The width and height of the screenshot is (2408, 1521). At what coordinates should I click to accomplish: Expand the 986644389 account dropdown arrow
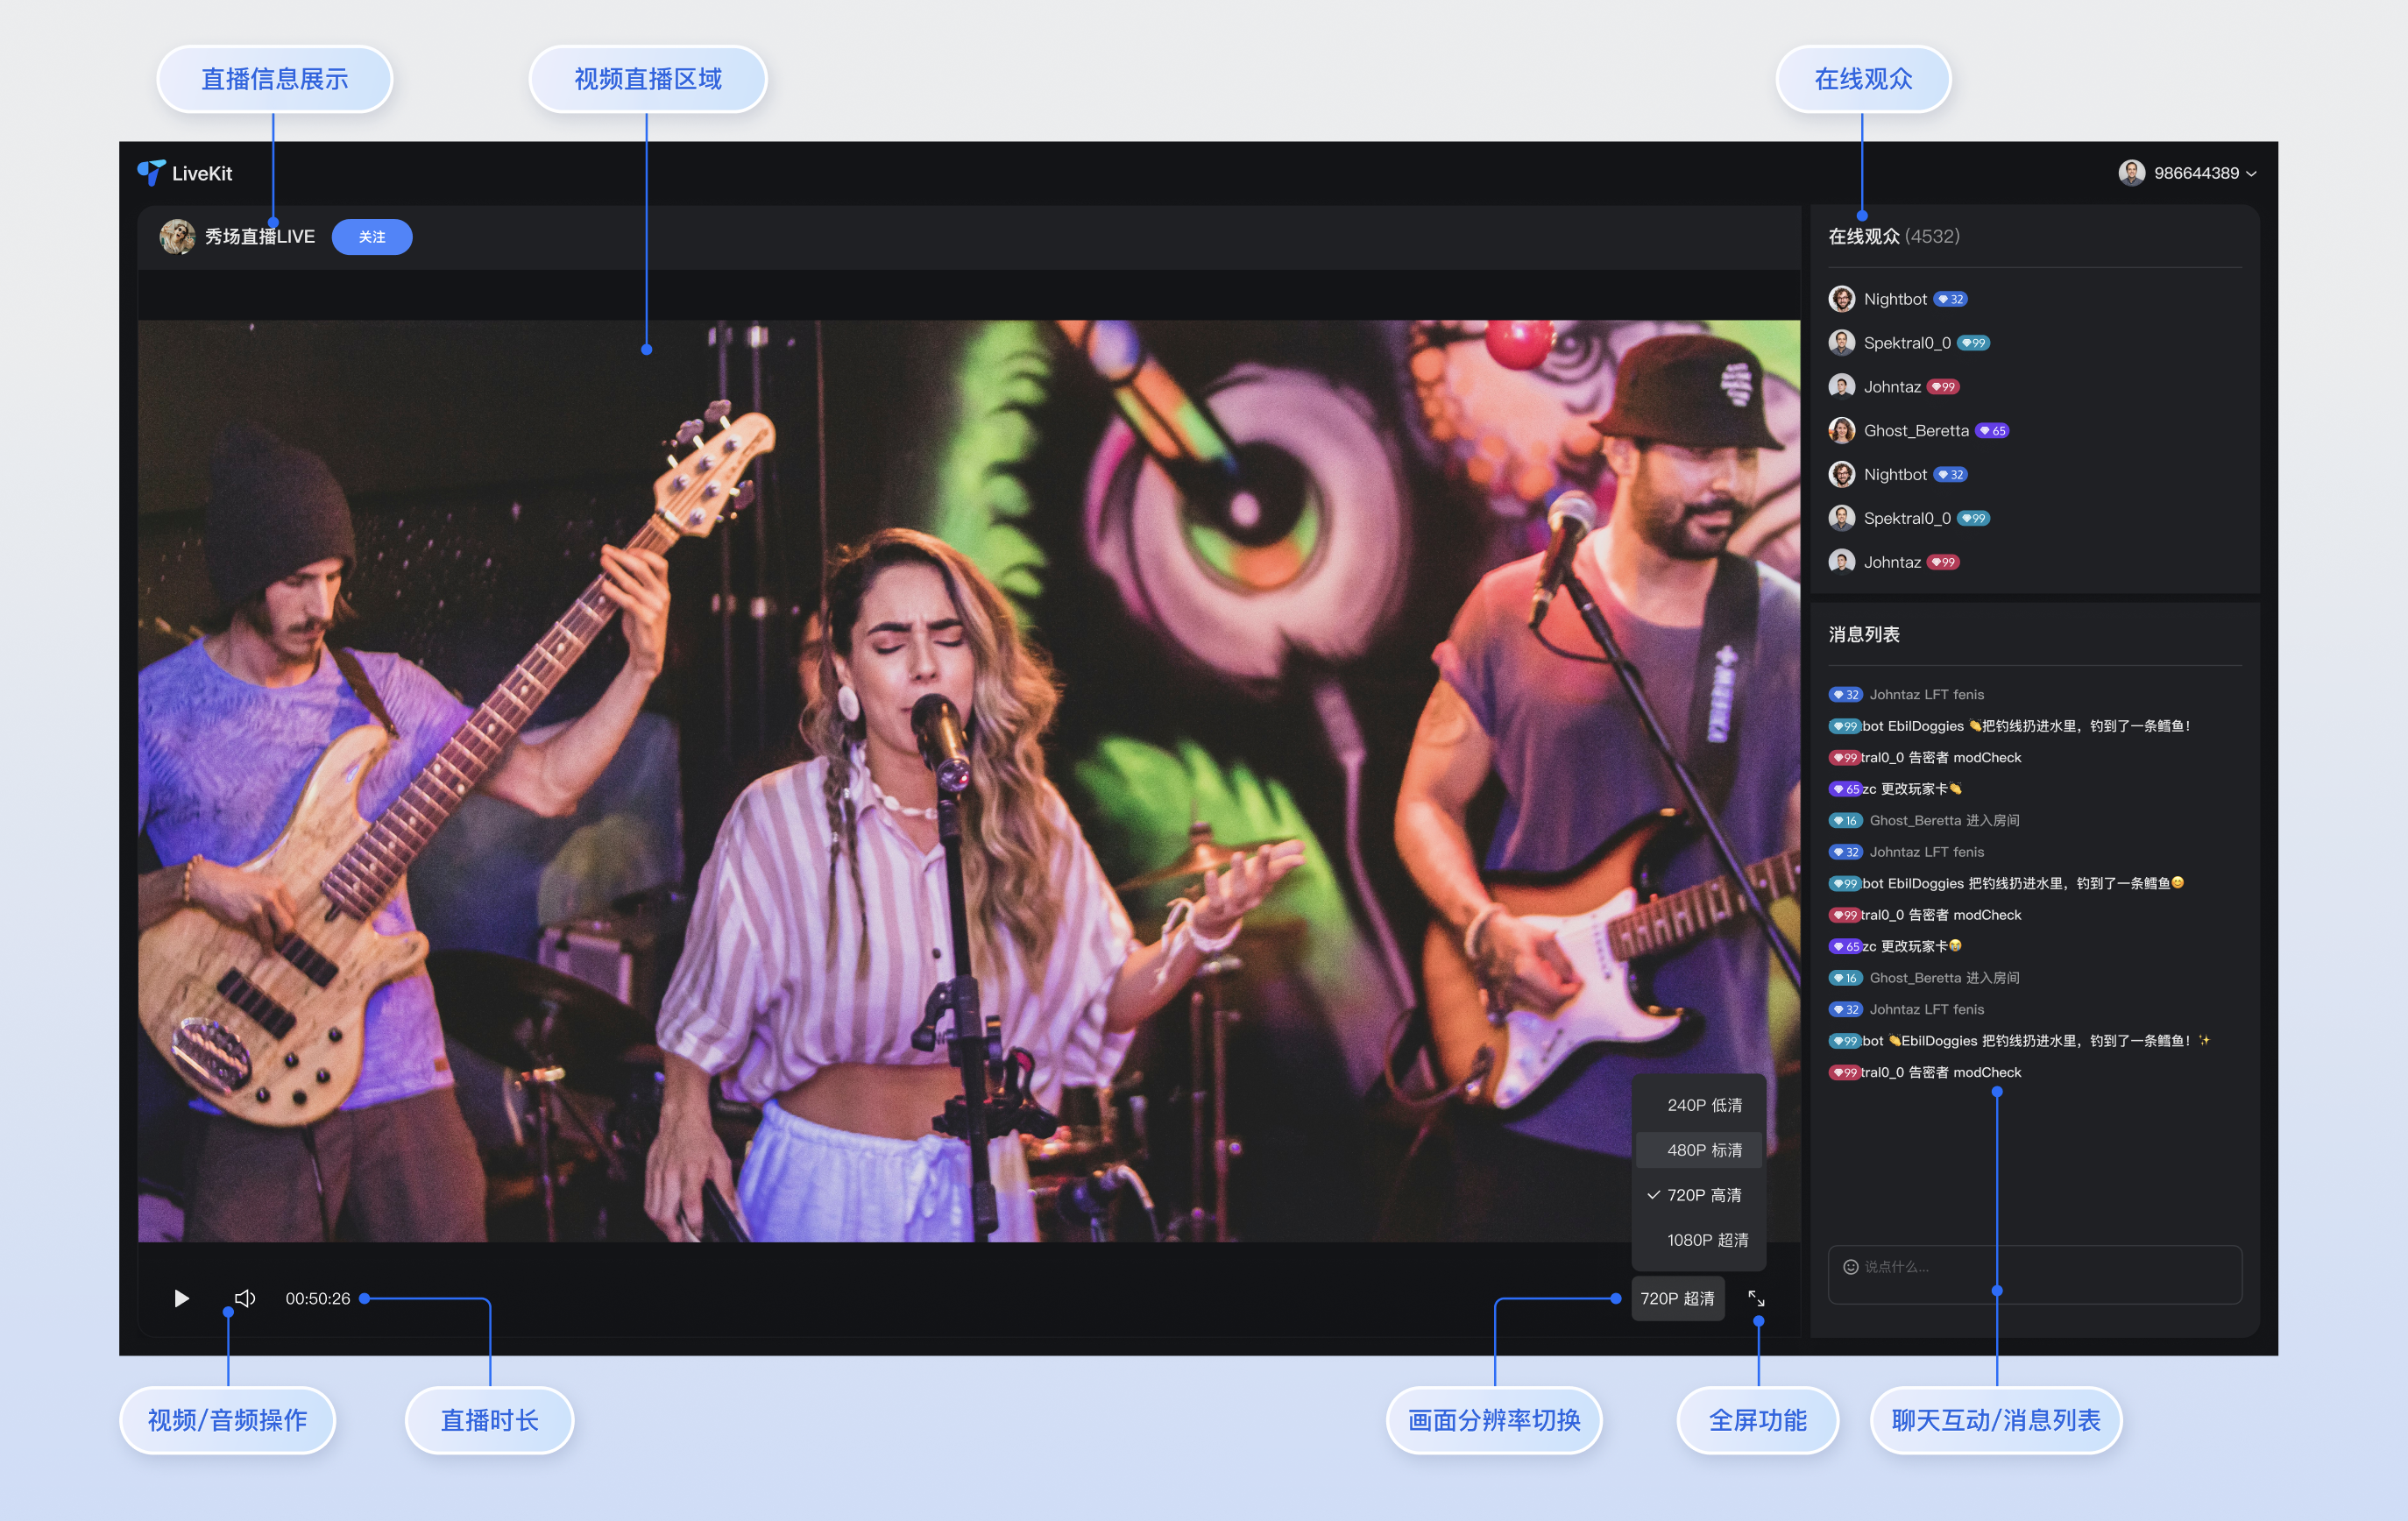[x=2251, y=174]
